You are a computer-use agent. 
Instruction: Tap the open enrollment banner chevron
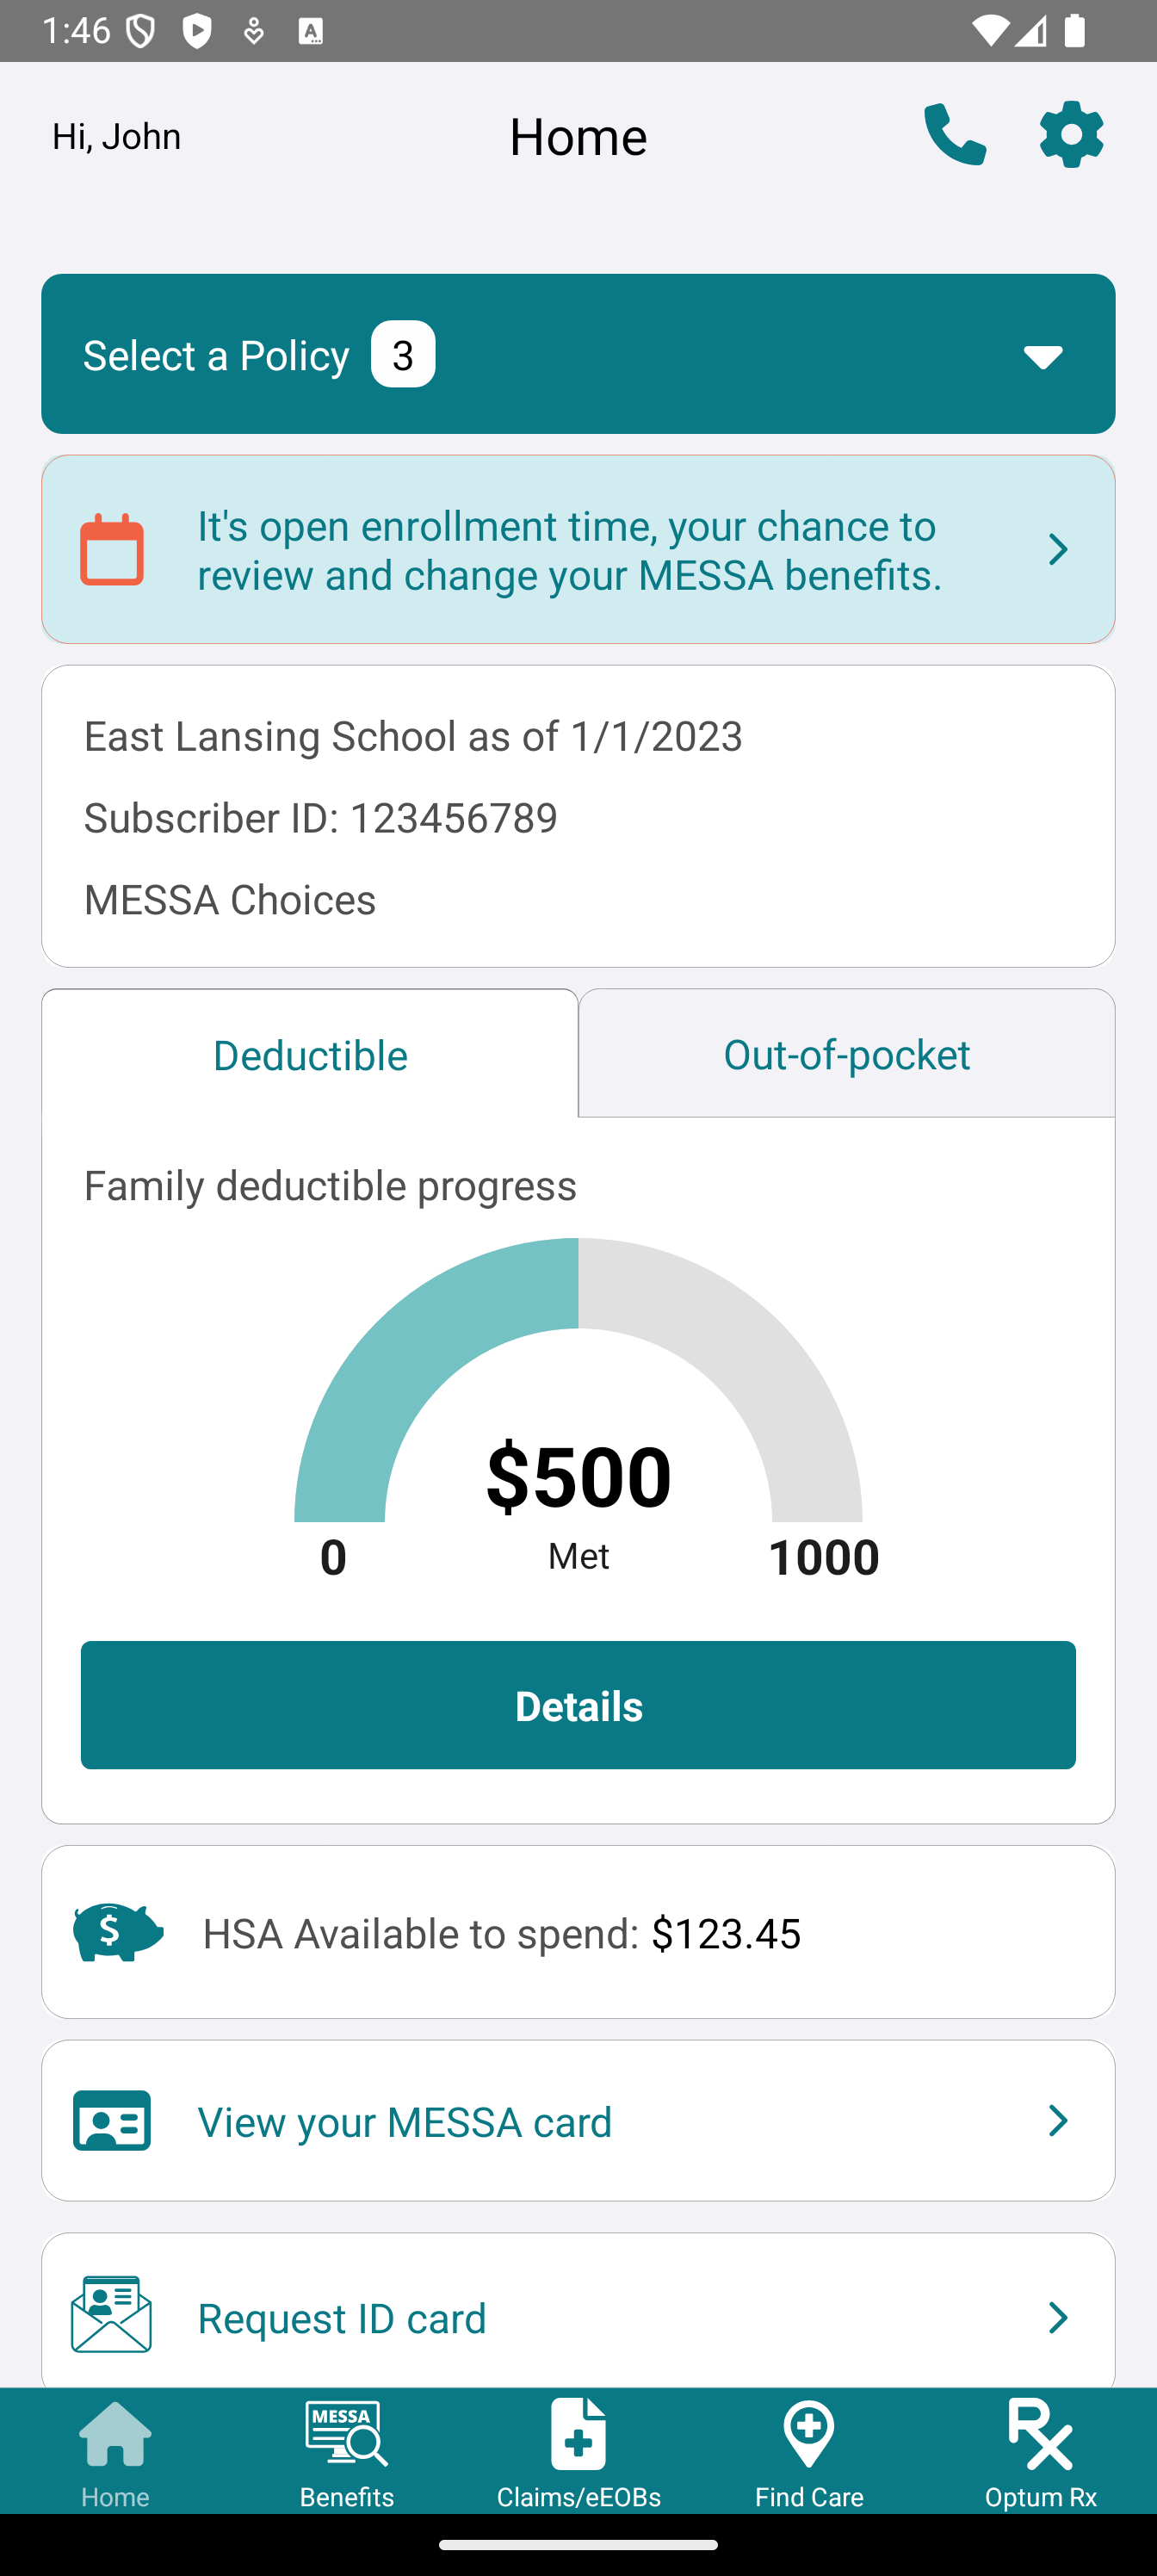(x=1057, y=550)
